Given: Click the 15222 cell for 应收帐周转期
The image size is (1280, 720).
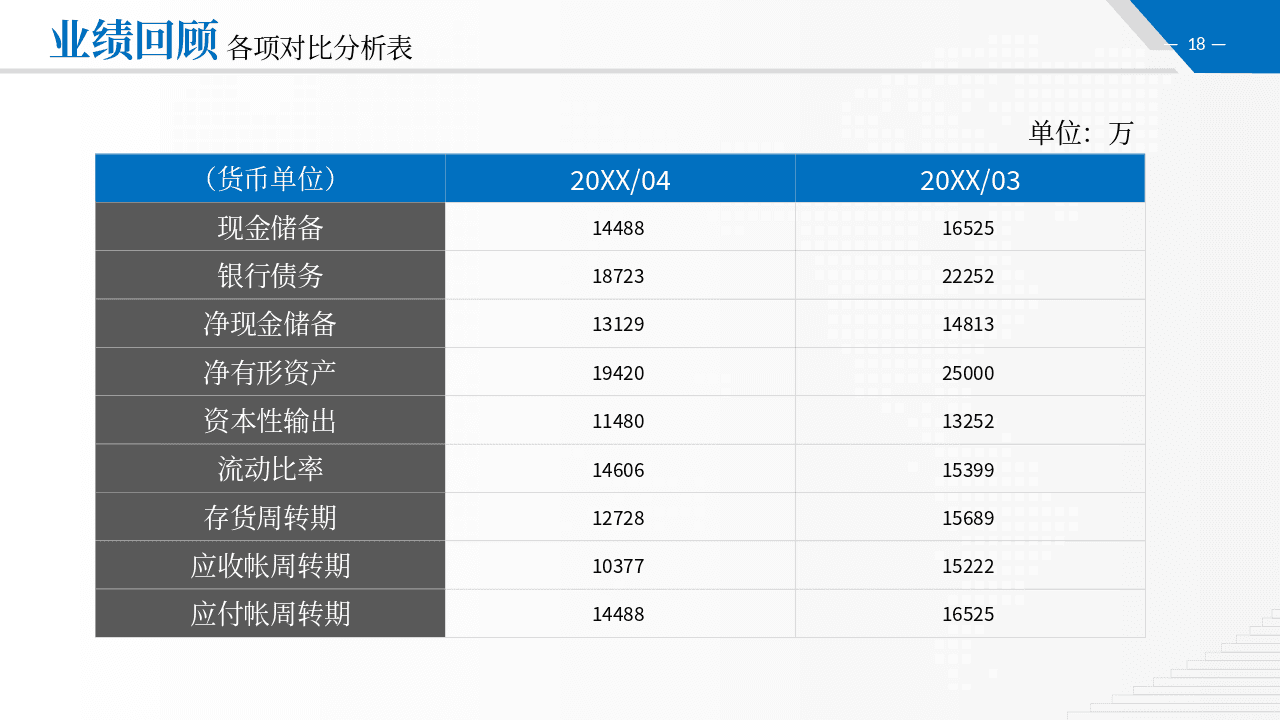Looking at the screenshot, I should [x=970, y=565].
